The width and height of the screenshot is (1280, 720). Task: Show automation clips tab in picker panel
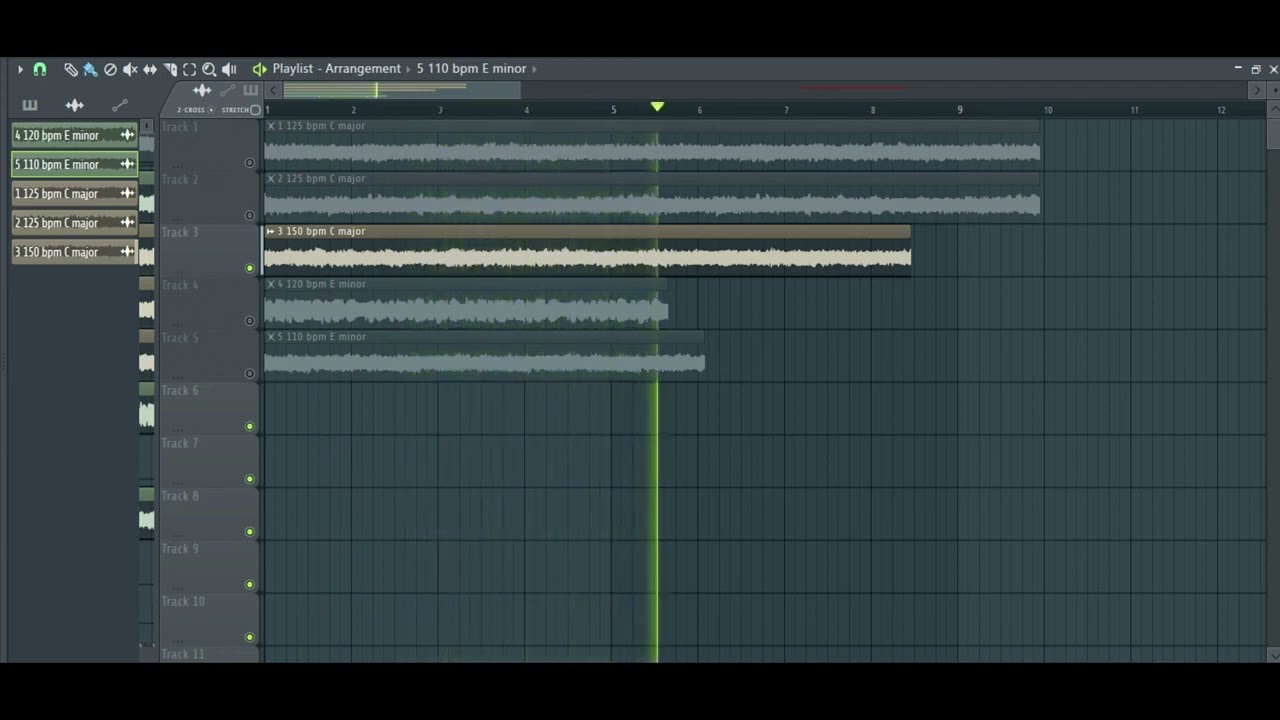point(120,105)
